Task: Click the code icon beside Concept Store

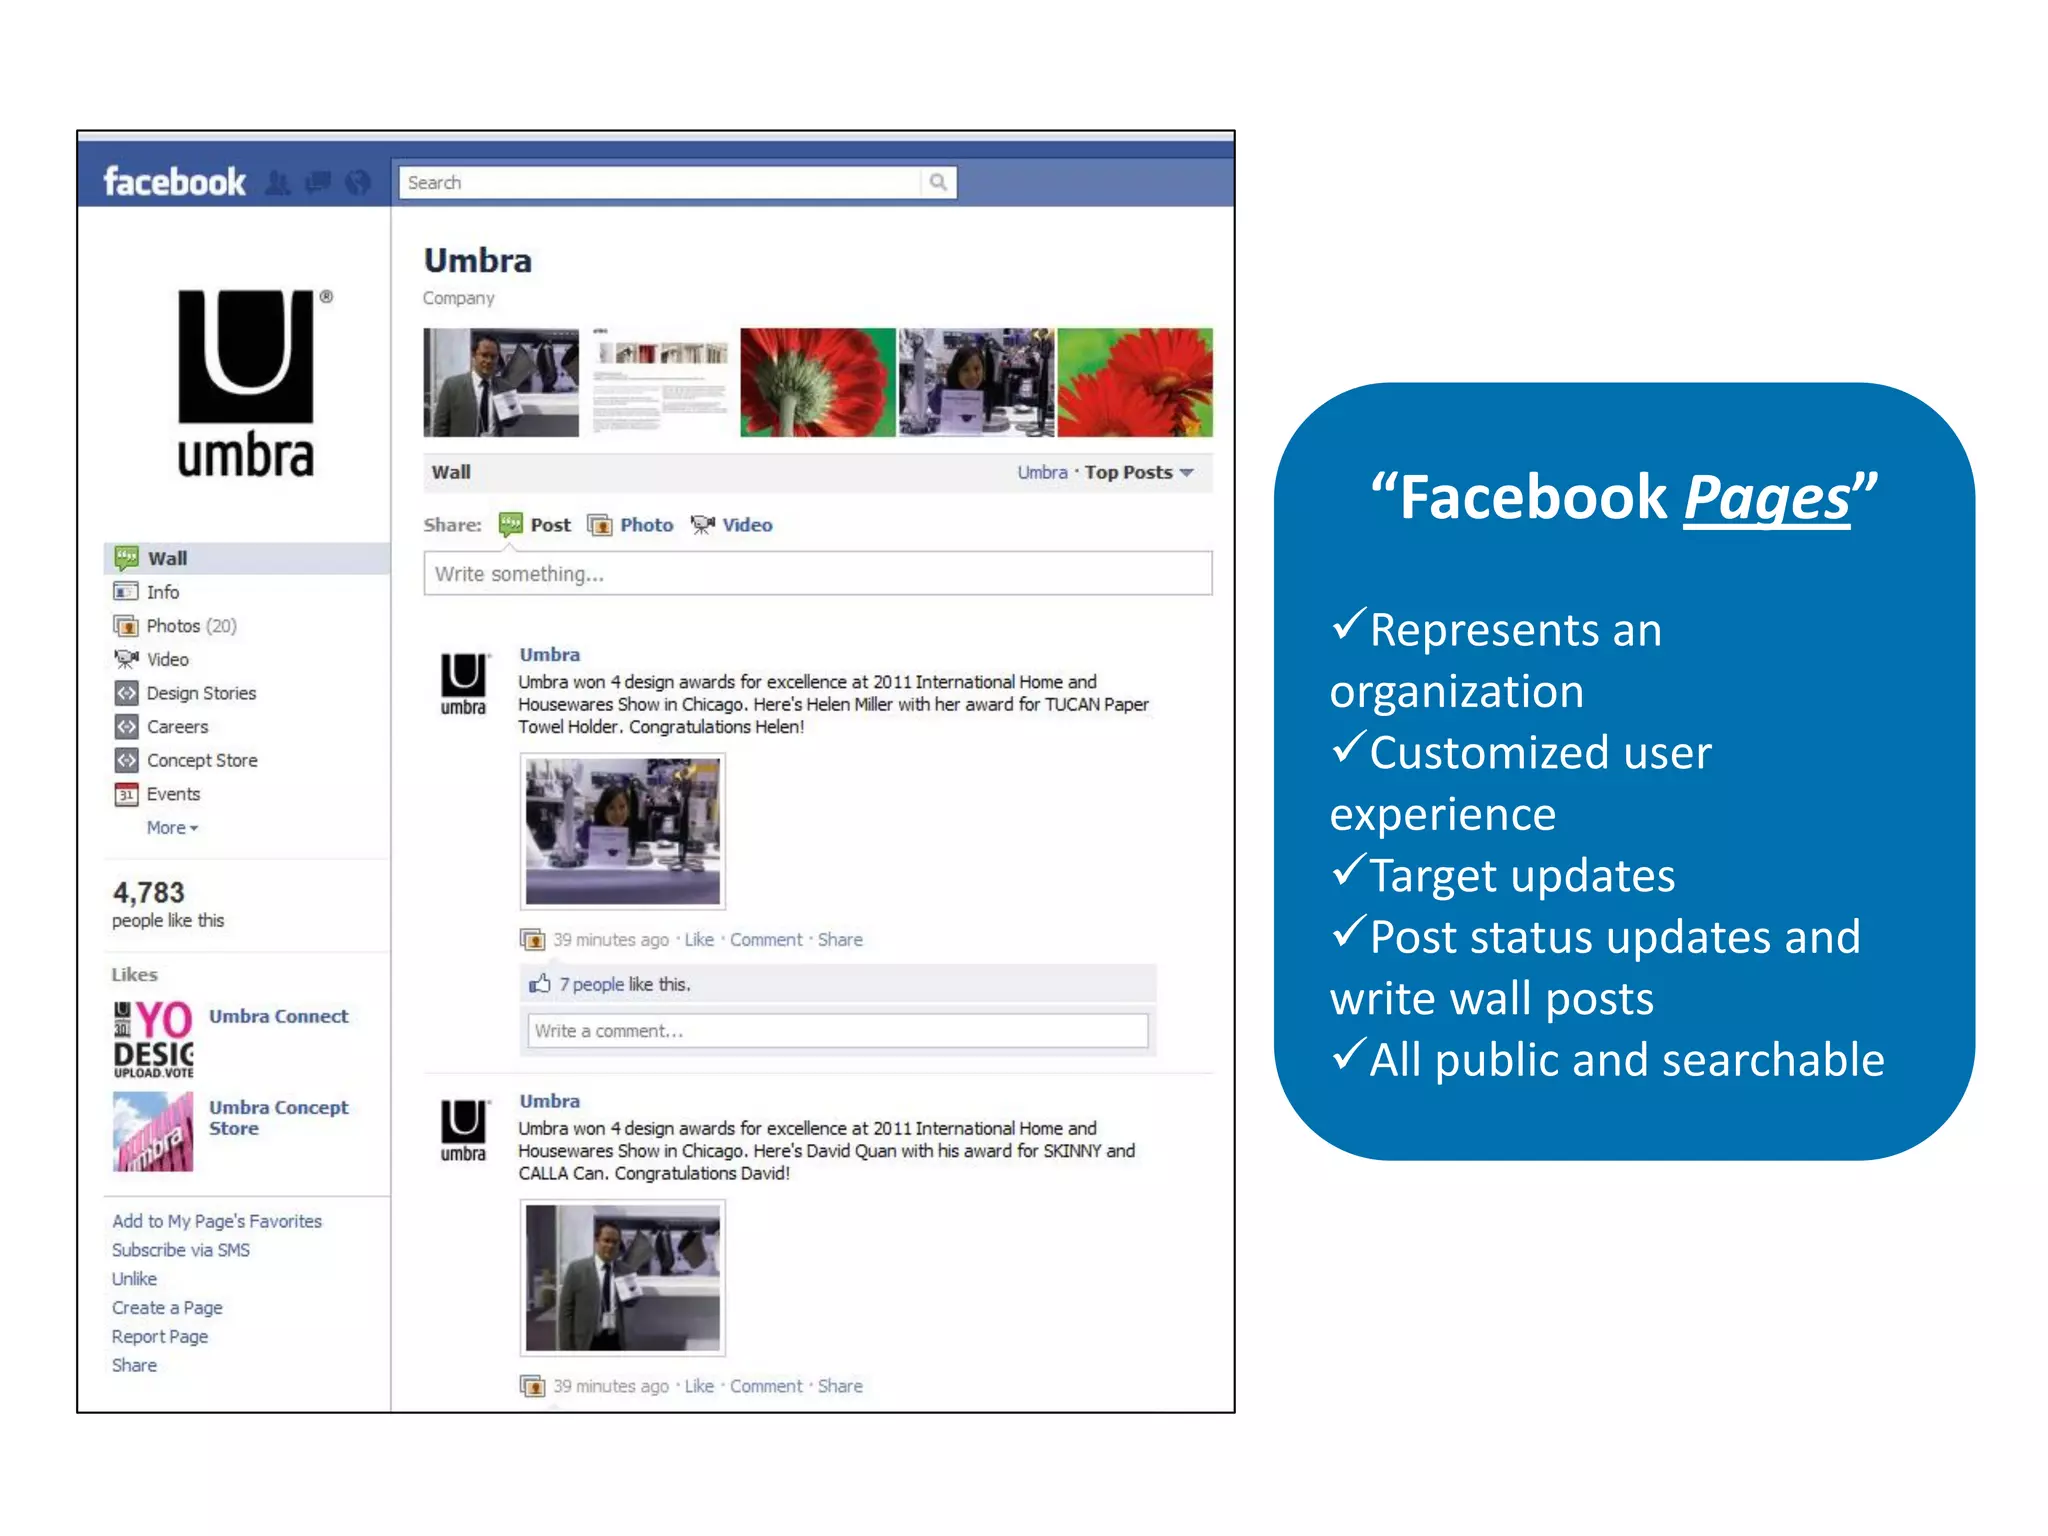Action: coord(126,760)
